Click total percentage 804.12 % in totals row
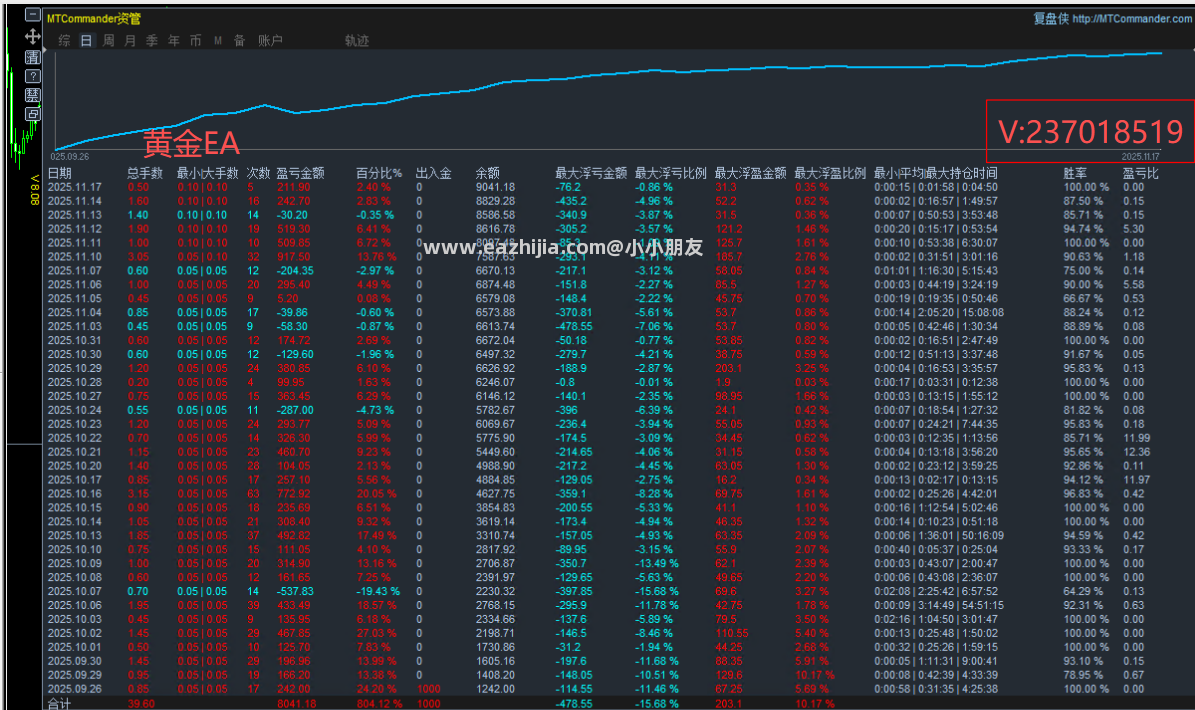The width and height of the screenshot is (1195, 710). pyautogui.click(x=380, y=703)
